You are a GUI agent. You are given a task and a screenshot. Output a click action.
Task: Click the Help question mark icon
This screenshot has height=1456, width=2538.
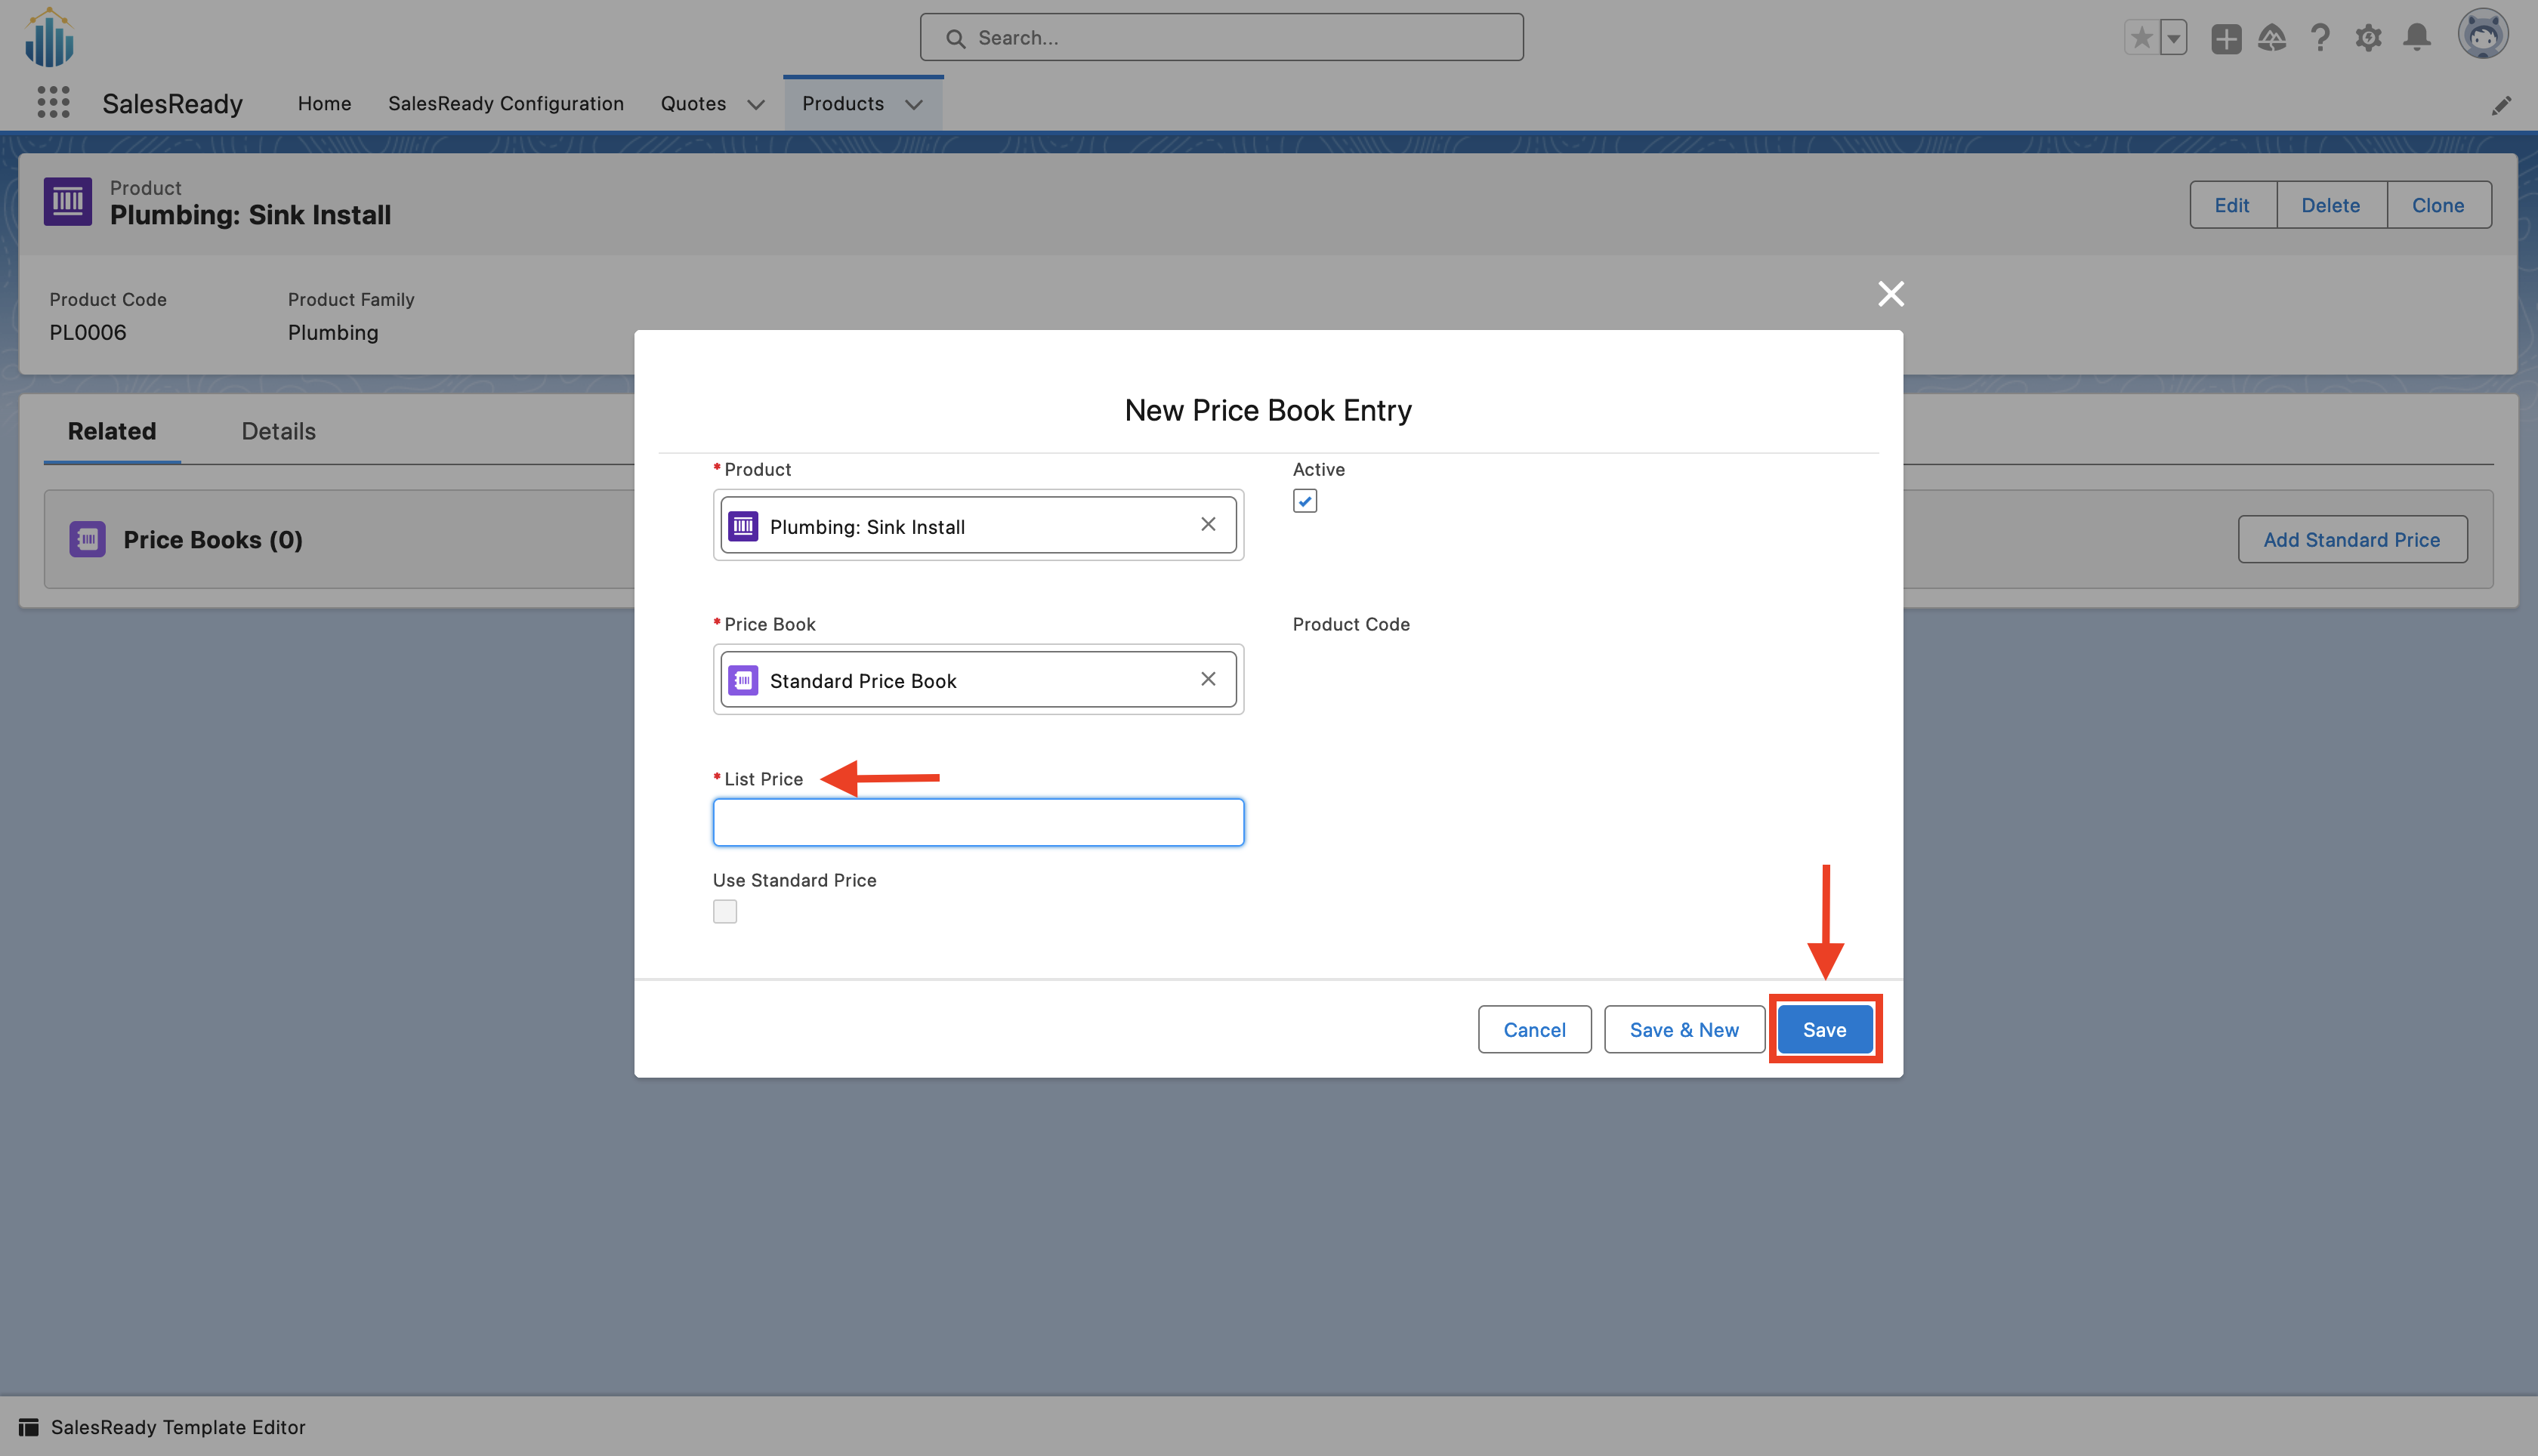click(2320, 38)
